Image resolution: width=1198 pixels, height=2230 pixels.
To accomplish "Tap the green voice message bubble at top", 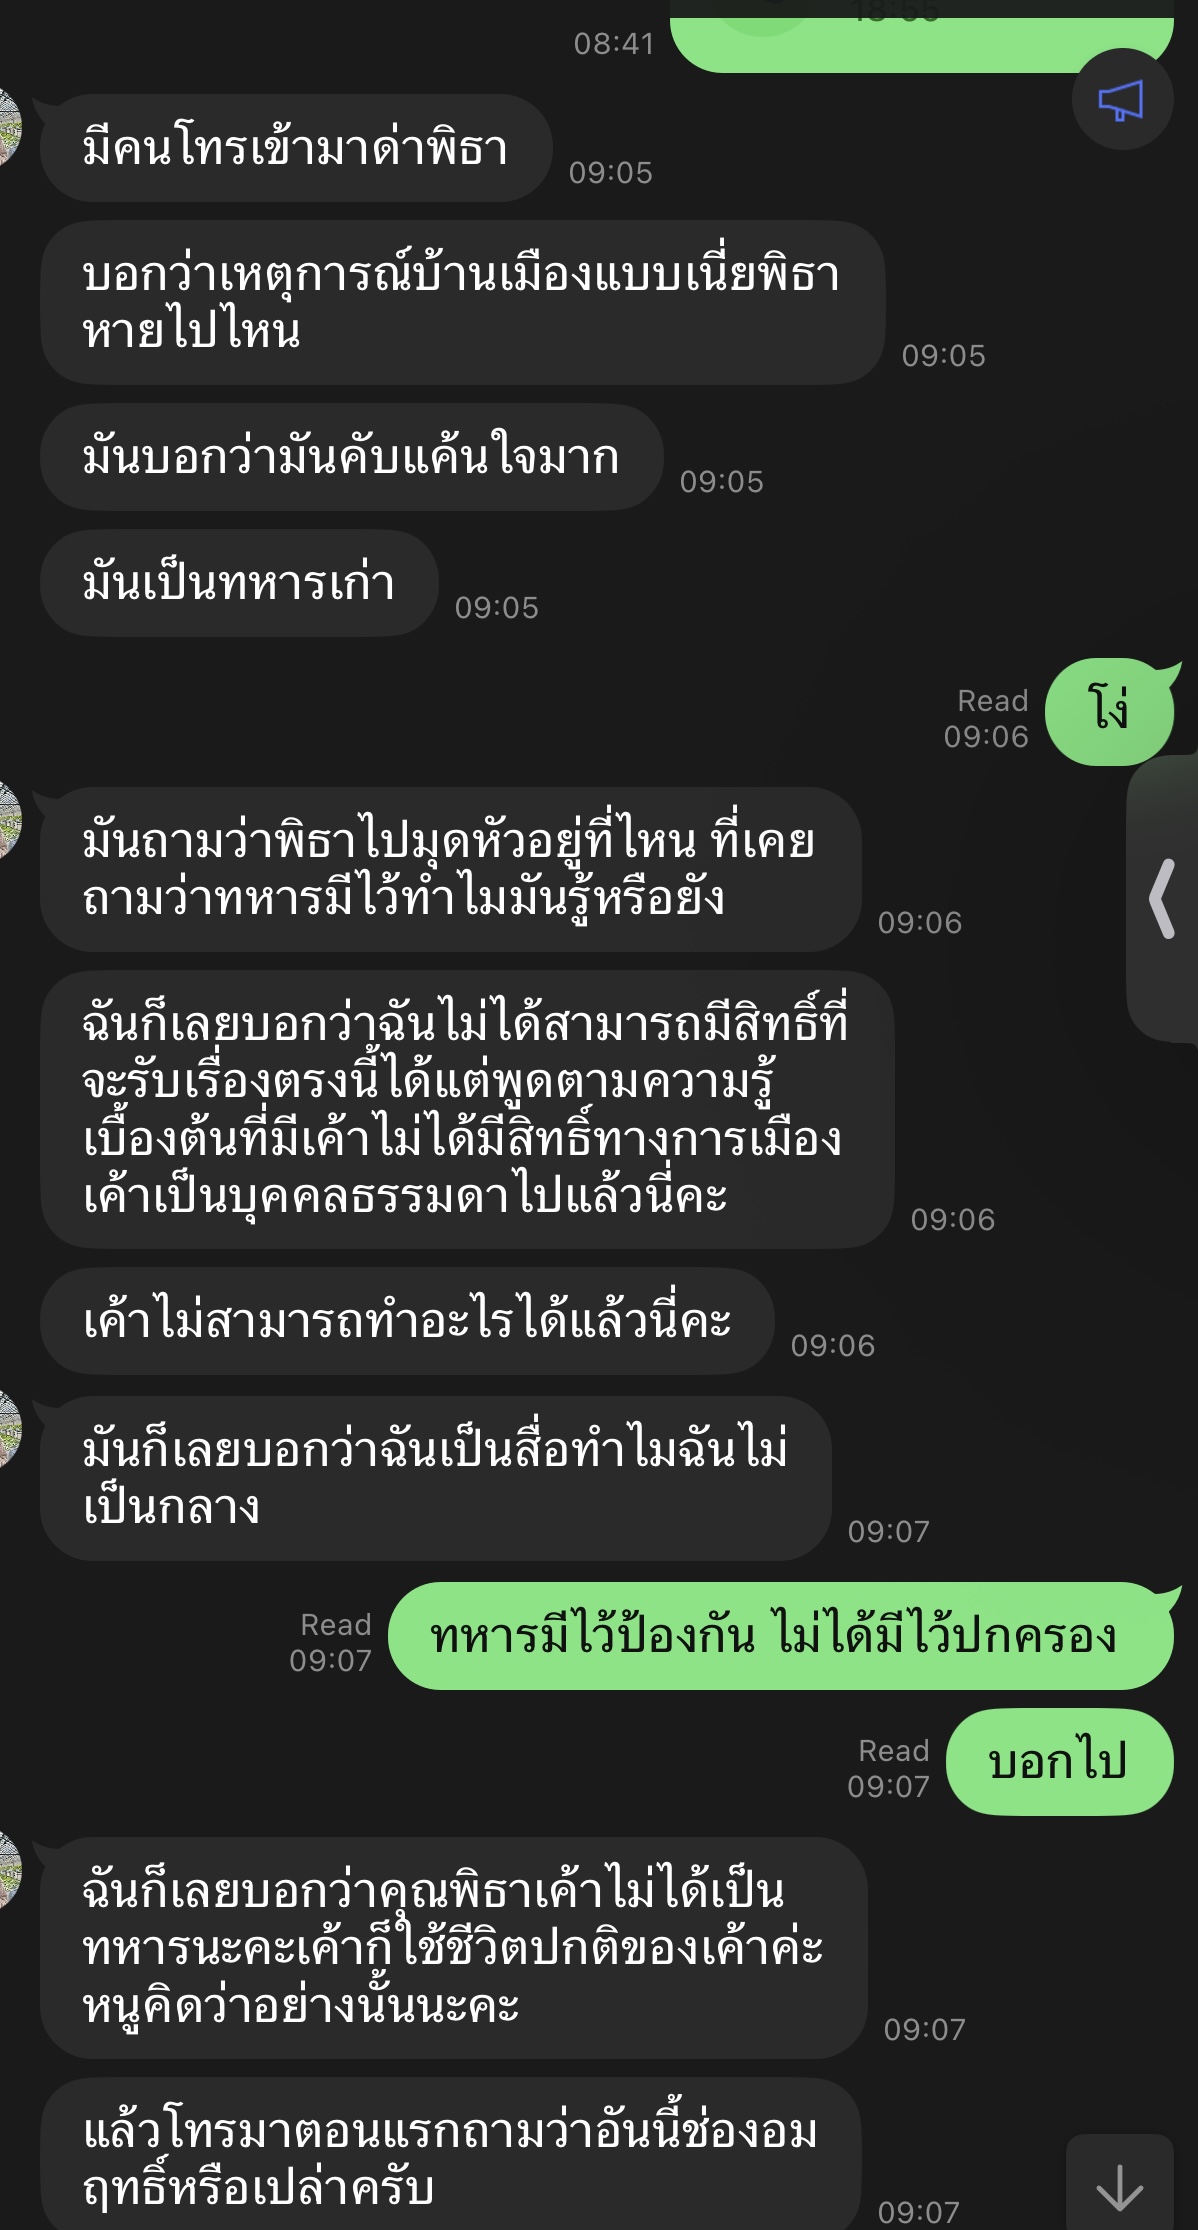I will click(922, 36).
